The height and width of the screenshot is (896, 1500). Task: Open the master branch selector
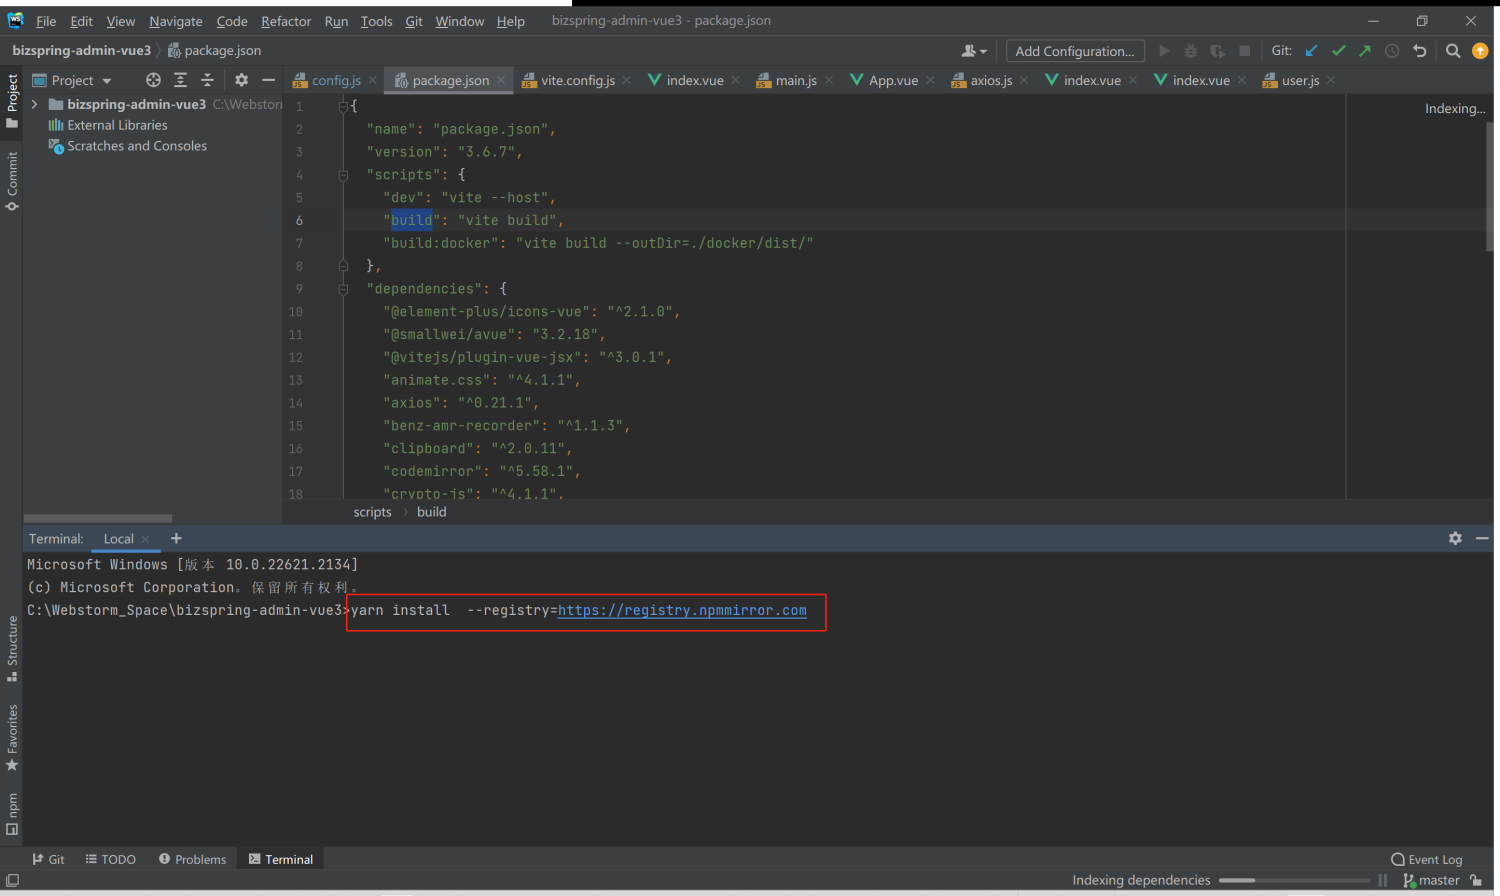1431,881
